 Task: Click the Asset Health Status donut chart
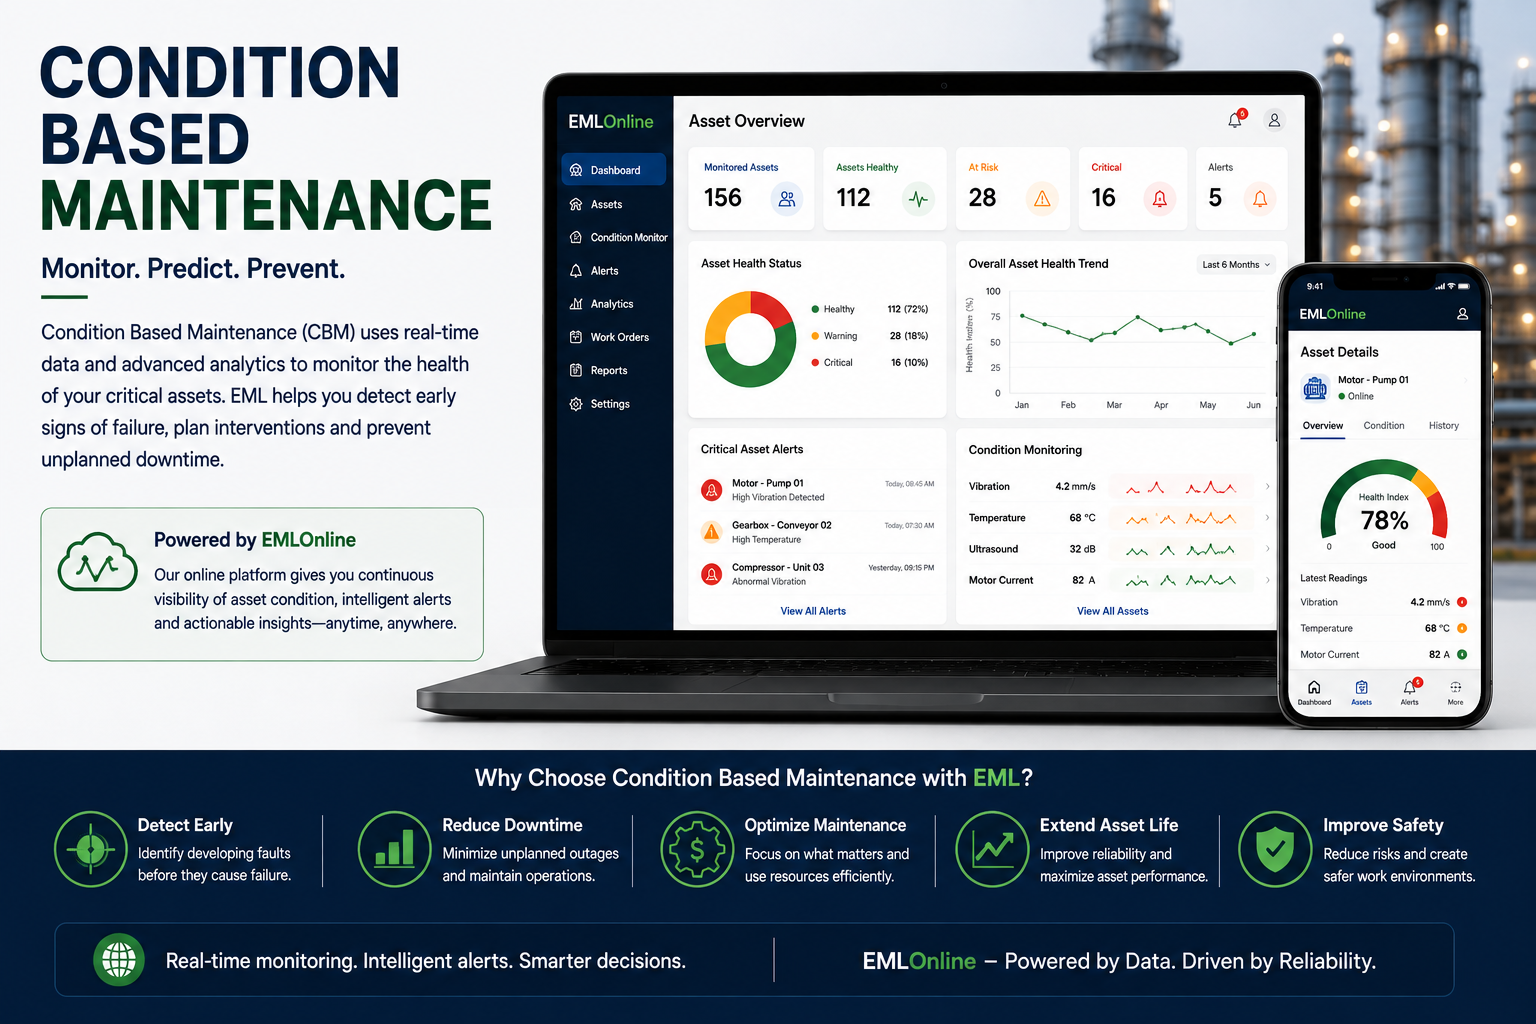click(750, 339)
